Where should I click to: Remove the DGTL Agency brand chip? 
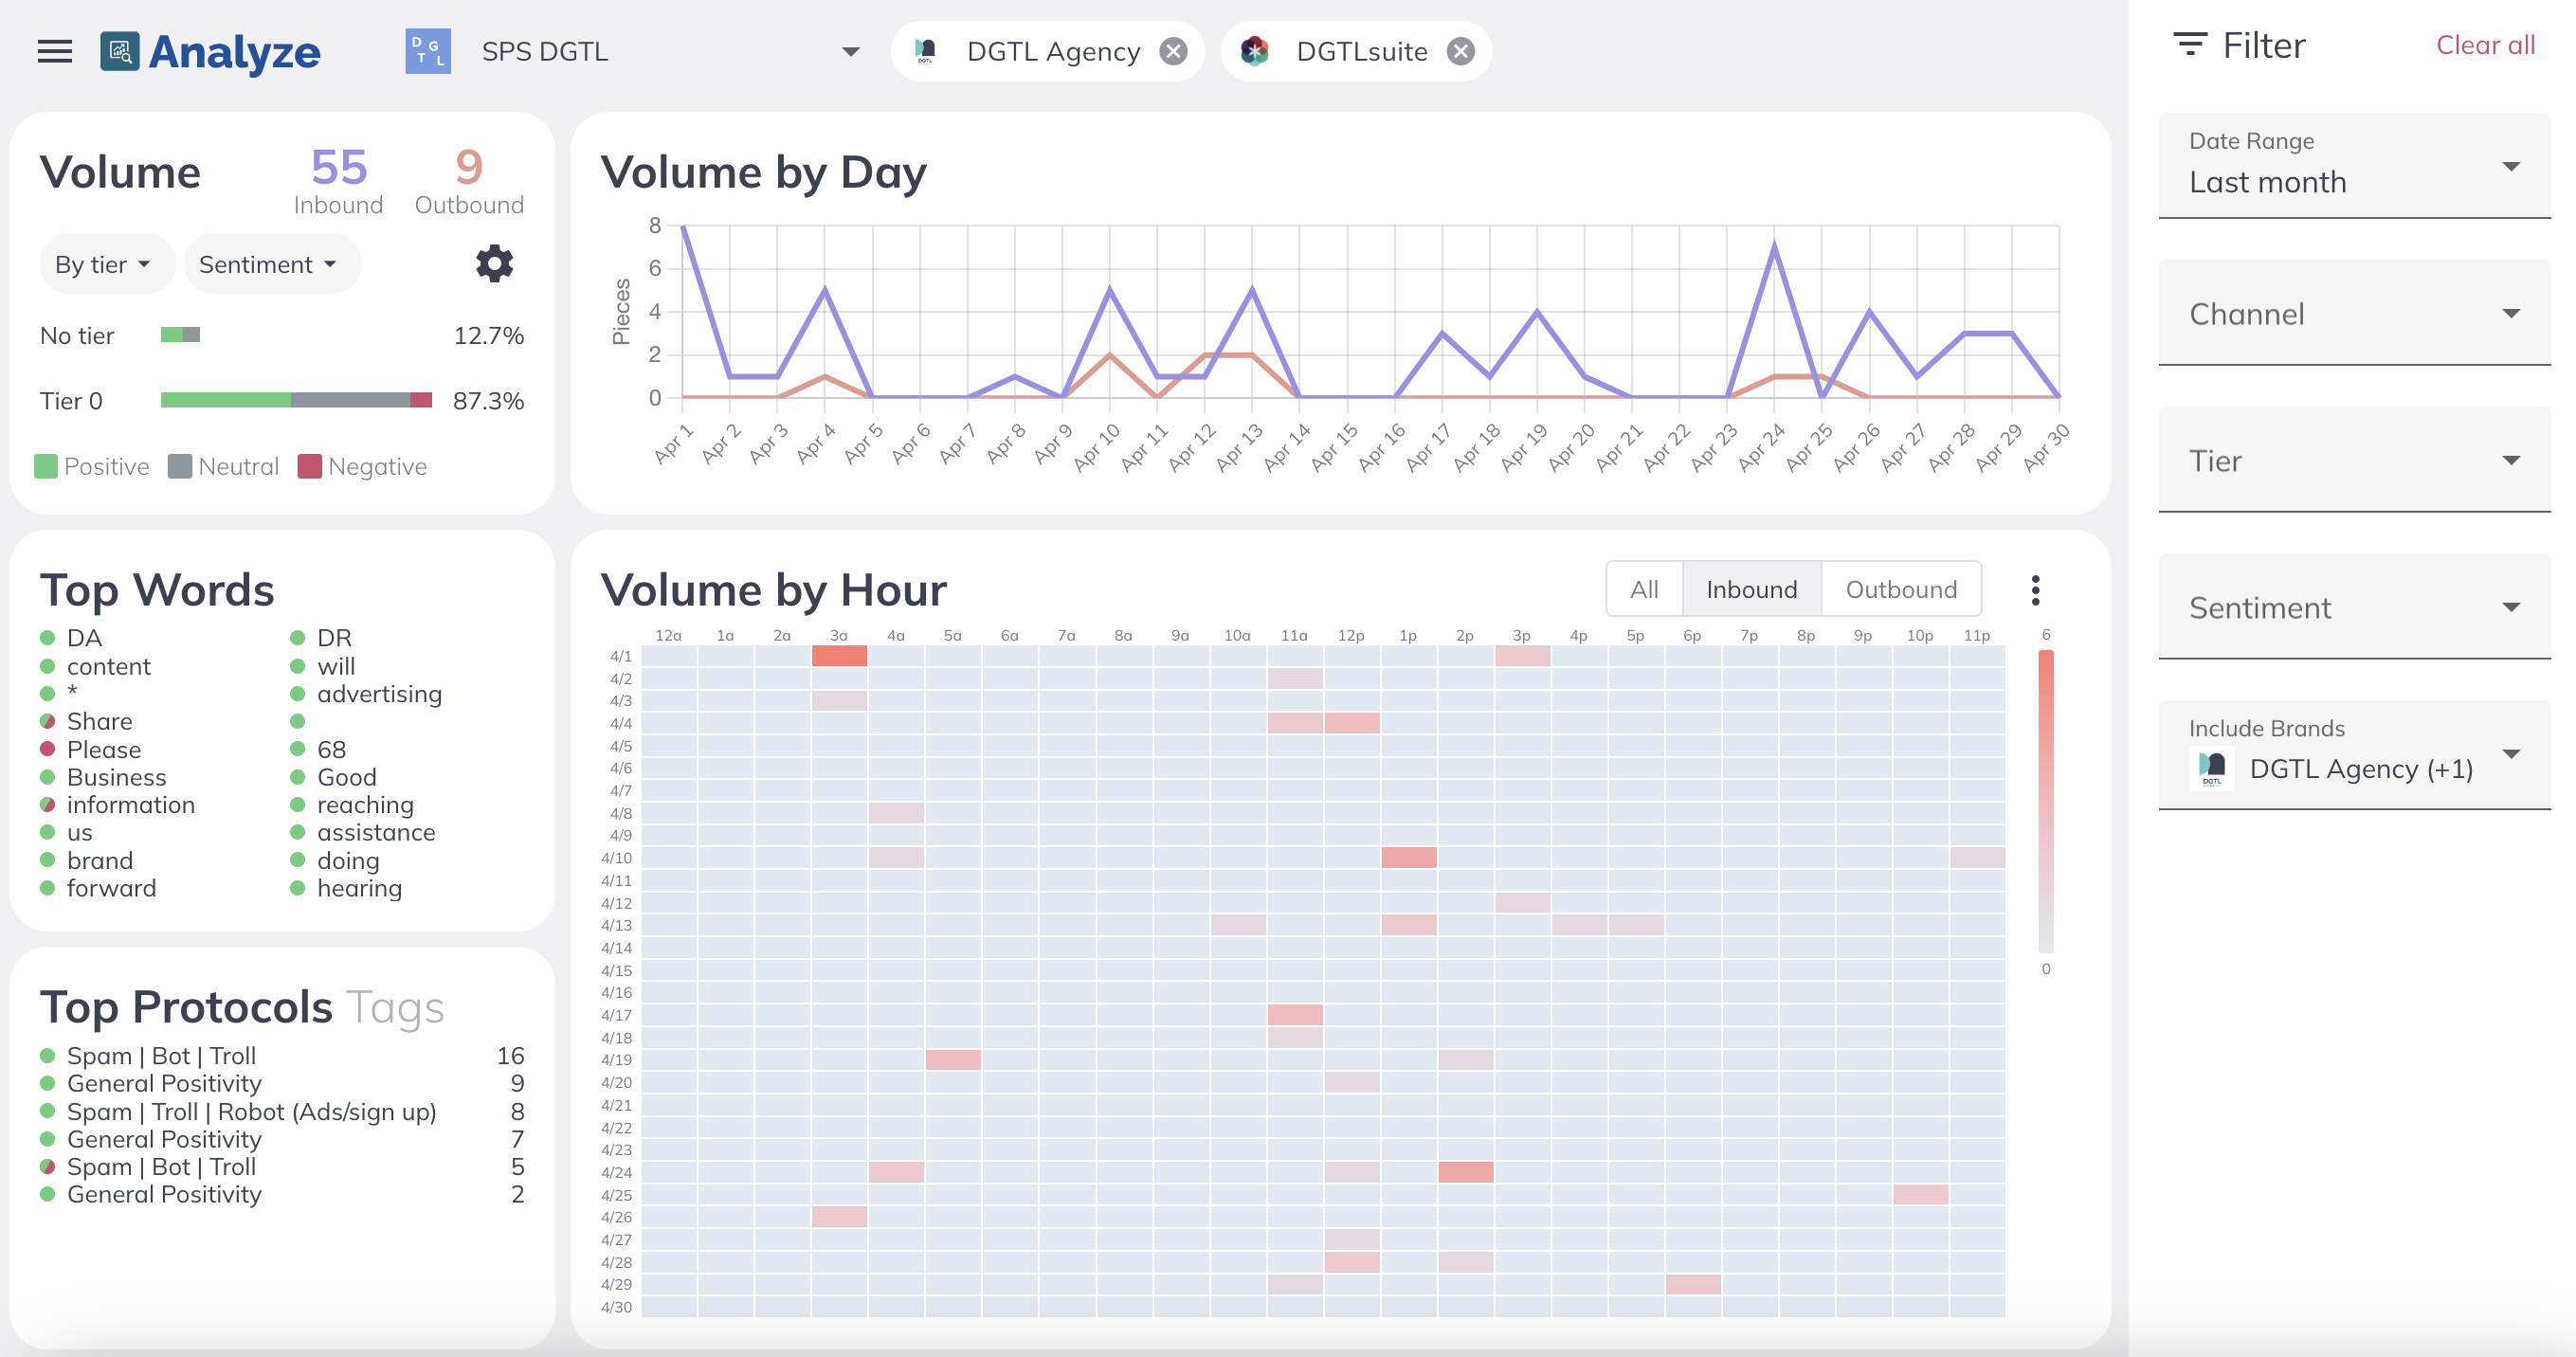(1173, 51)
